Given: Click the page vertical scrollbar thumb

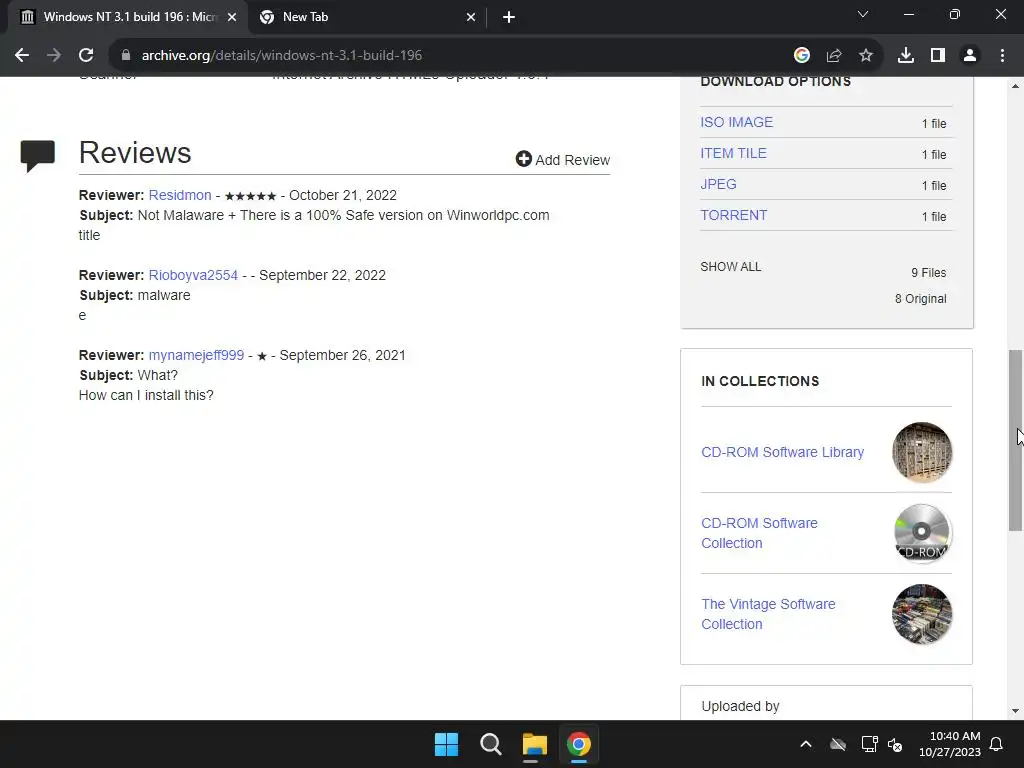Looking at the screenshot, I should click(x=1016, y=440).
